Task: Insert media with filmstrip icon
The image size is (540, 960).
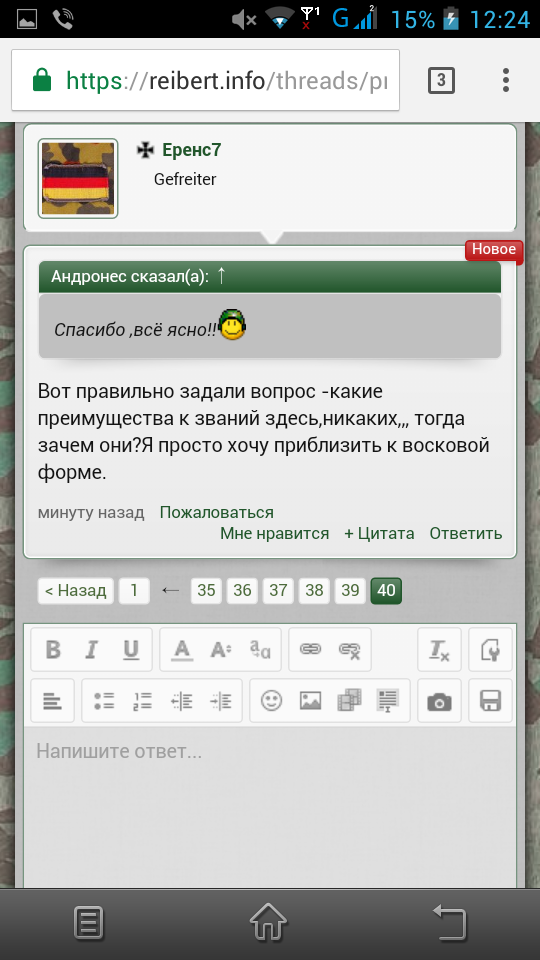Action: 350,700
